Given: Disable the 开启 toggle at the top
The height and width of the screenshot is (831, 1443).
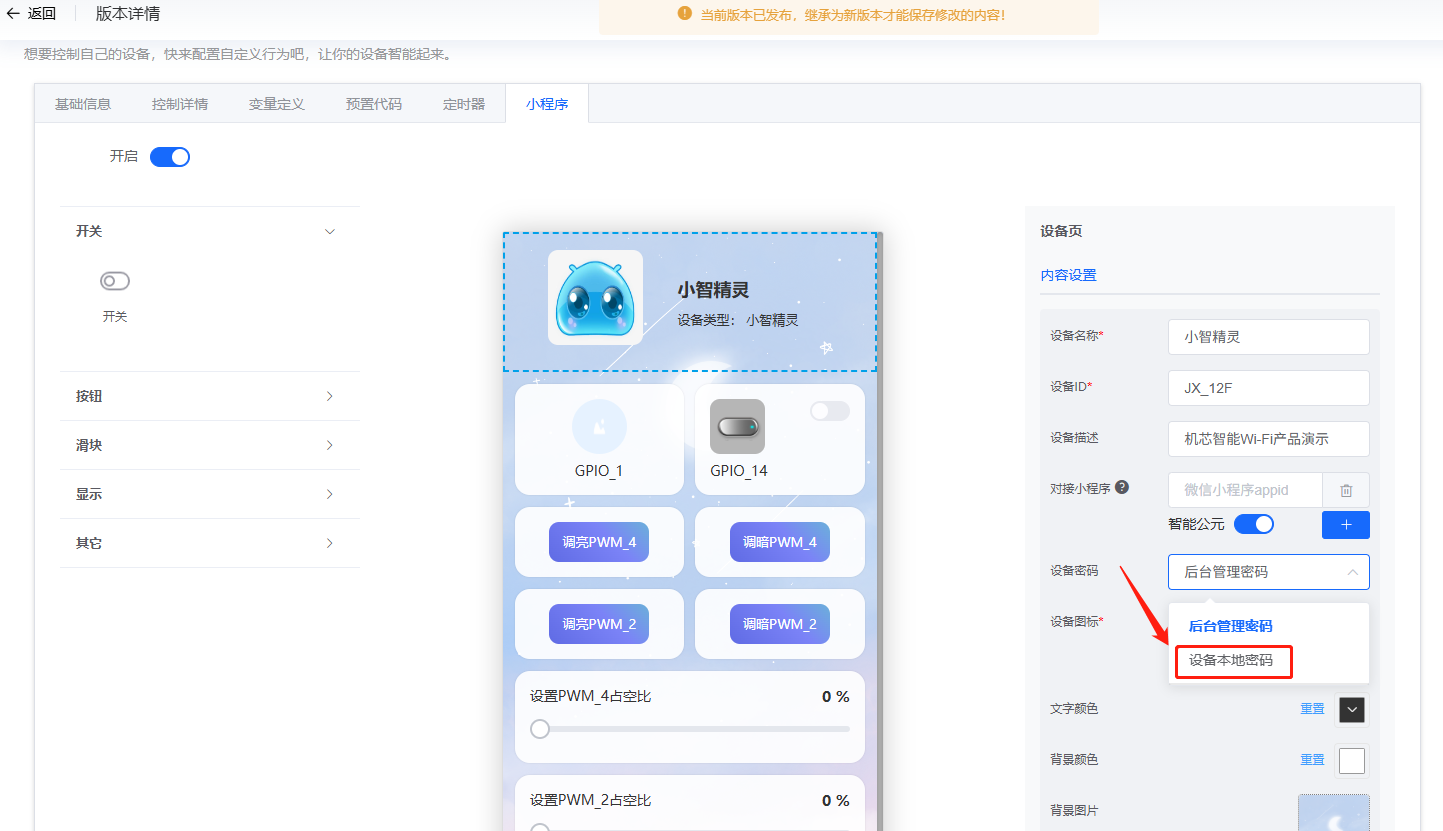Looking at the screenshot, I should 169,156.
